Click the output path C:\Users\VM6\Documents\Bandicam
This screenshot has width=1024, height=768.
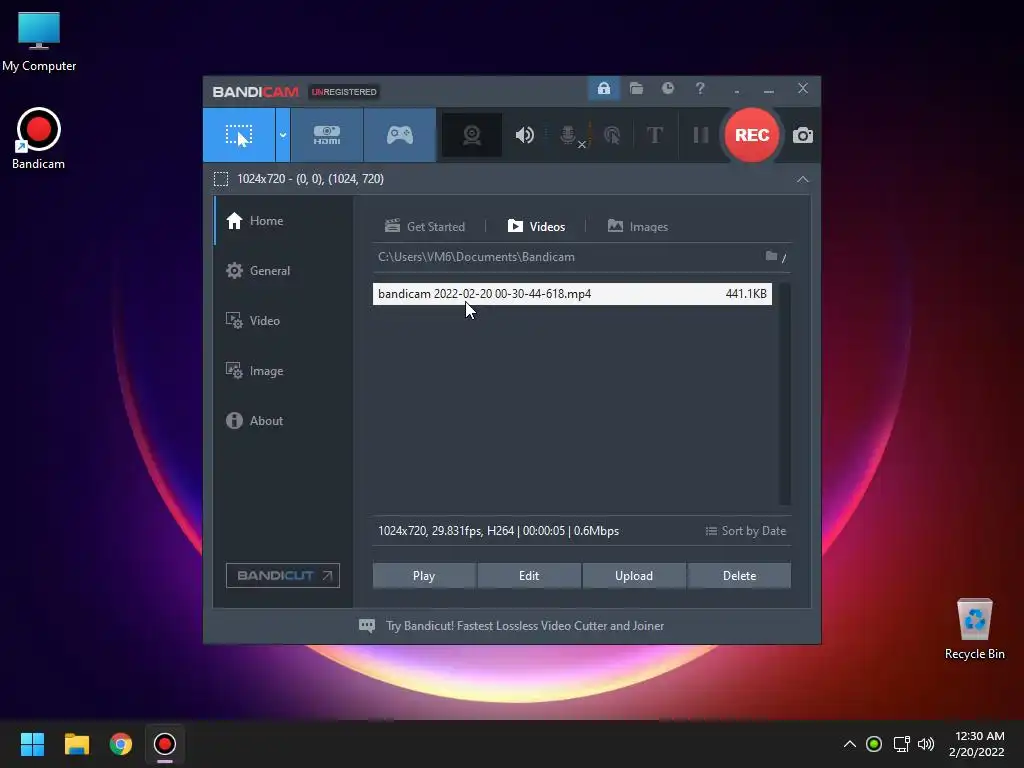(476, 257)
